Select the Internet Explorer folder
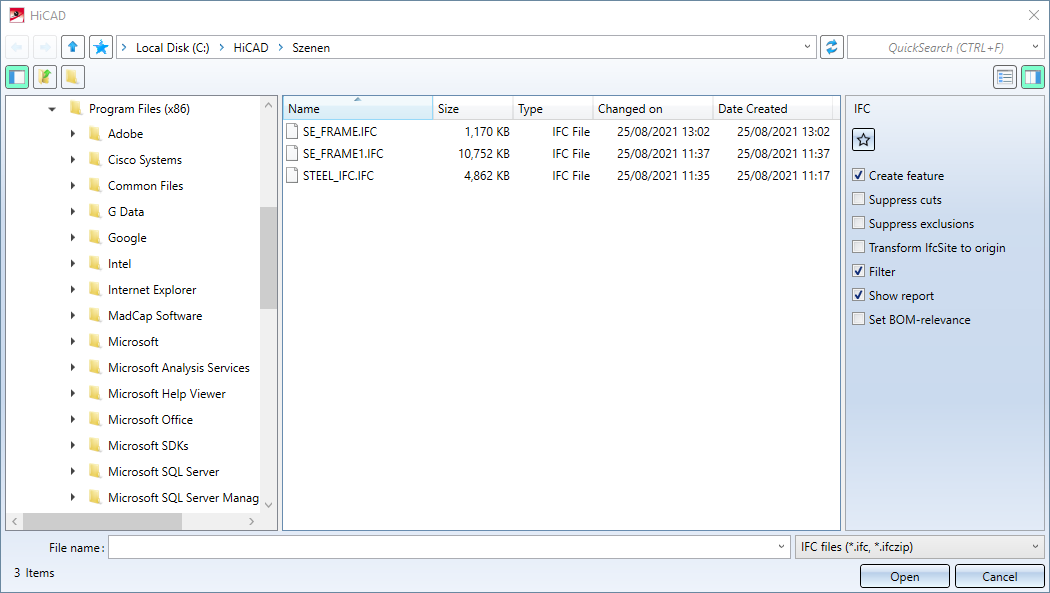Viewport: 1050px width, 593px height. pos(152,290)
